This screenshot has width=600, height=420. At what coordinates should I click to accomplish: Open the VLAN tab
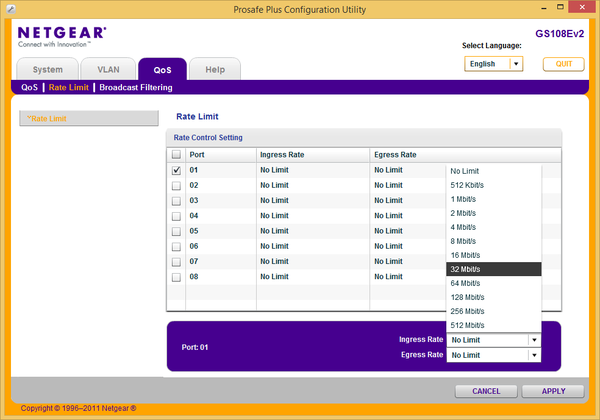pos(108,70)
